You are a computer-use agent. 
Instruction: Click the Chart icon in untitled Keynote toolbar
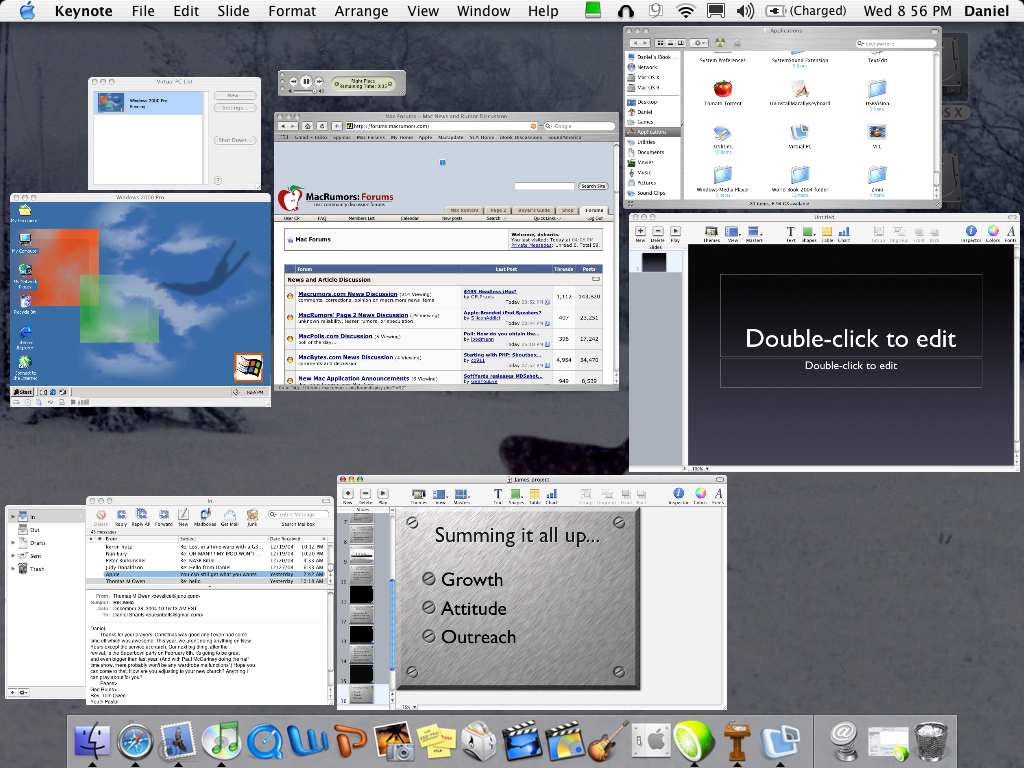pyautogui.click(x=843, y=233)
